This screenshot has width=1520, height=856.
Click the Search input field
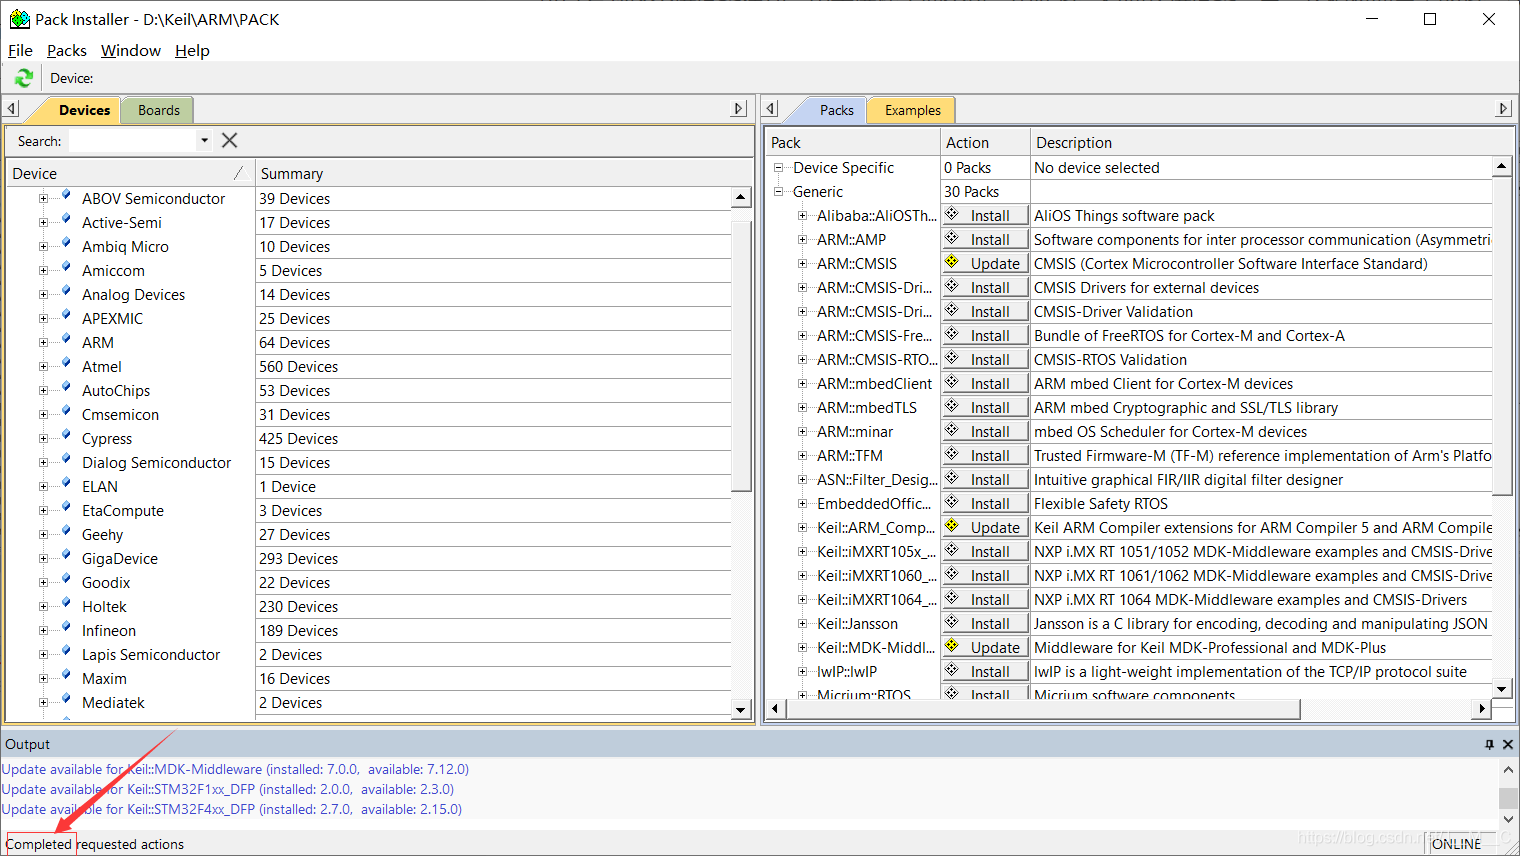click(x=133, y=141)
